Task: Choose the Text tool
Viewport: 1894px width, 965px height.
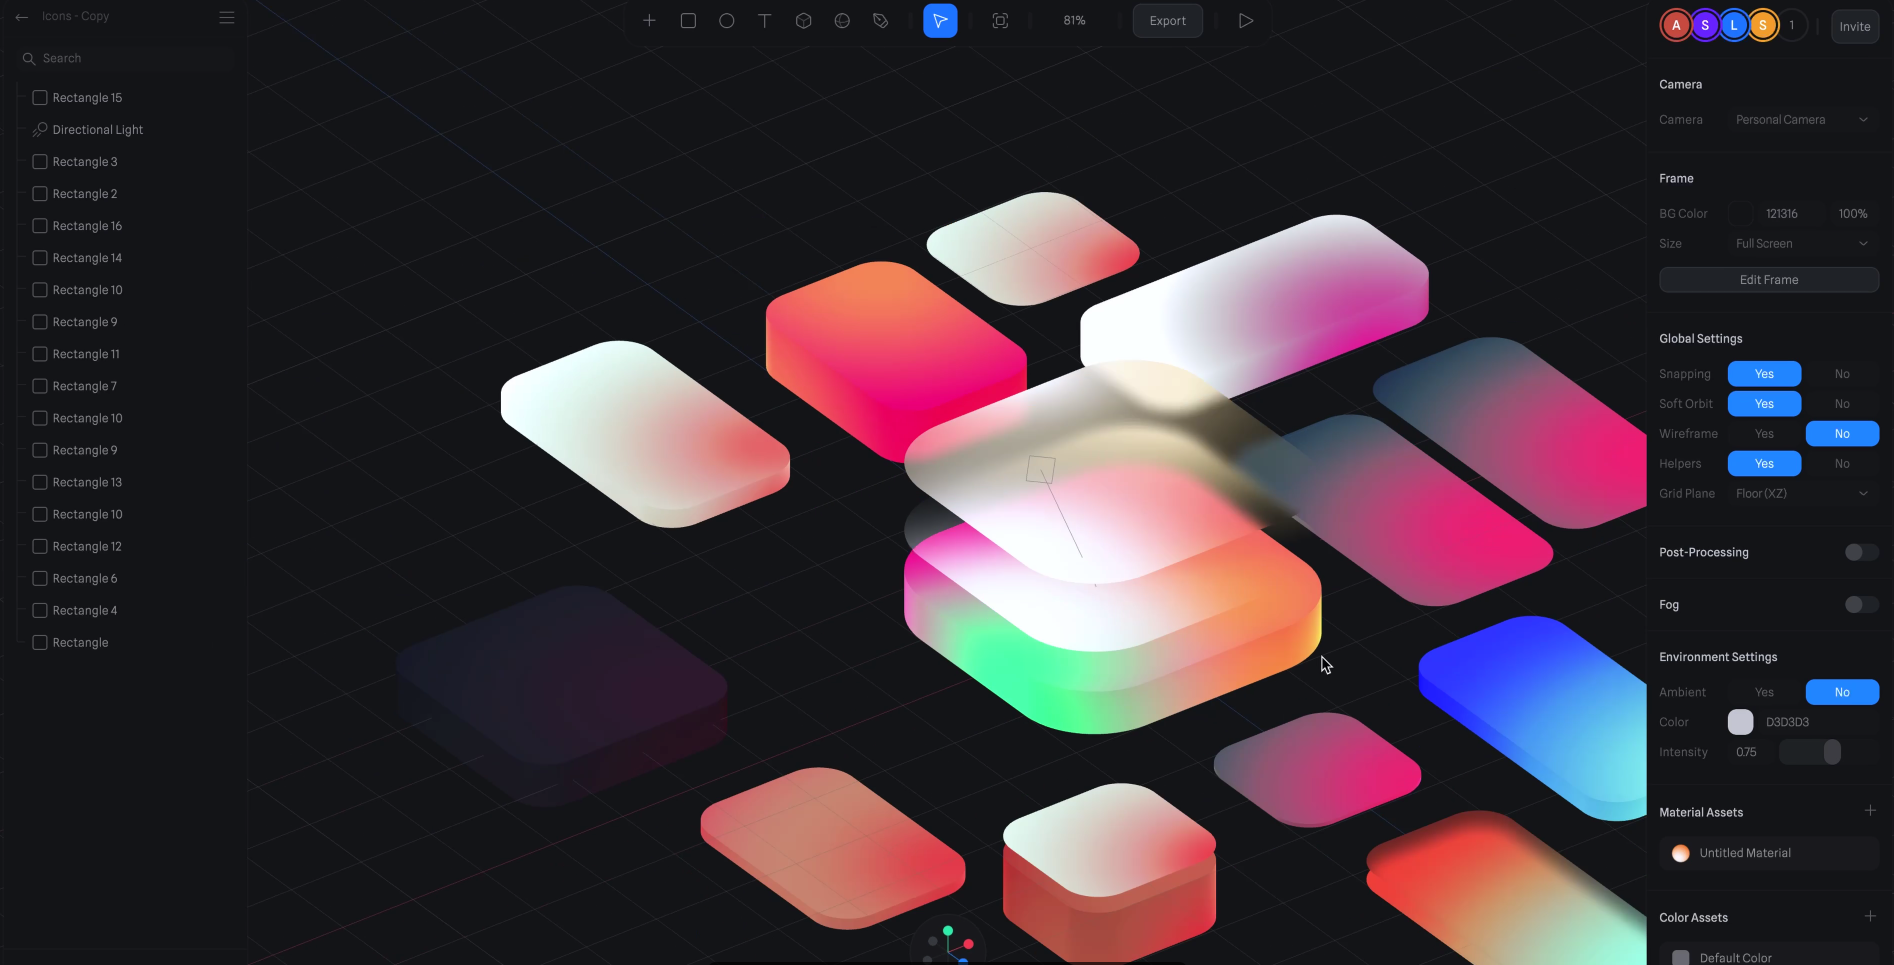Action: coord(765,21)
